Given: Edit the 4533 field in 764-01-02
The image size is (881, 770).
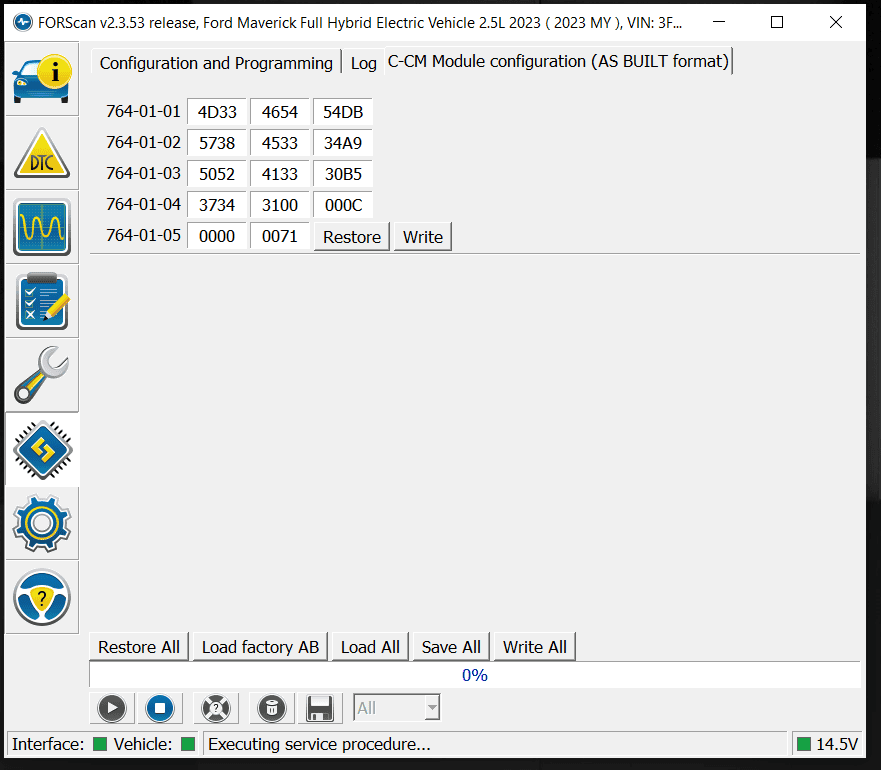Looking at the screenshot, I should tap(280, 143).
